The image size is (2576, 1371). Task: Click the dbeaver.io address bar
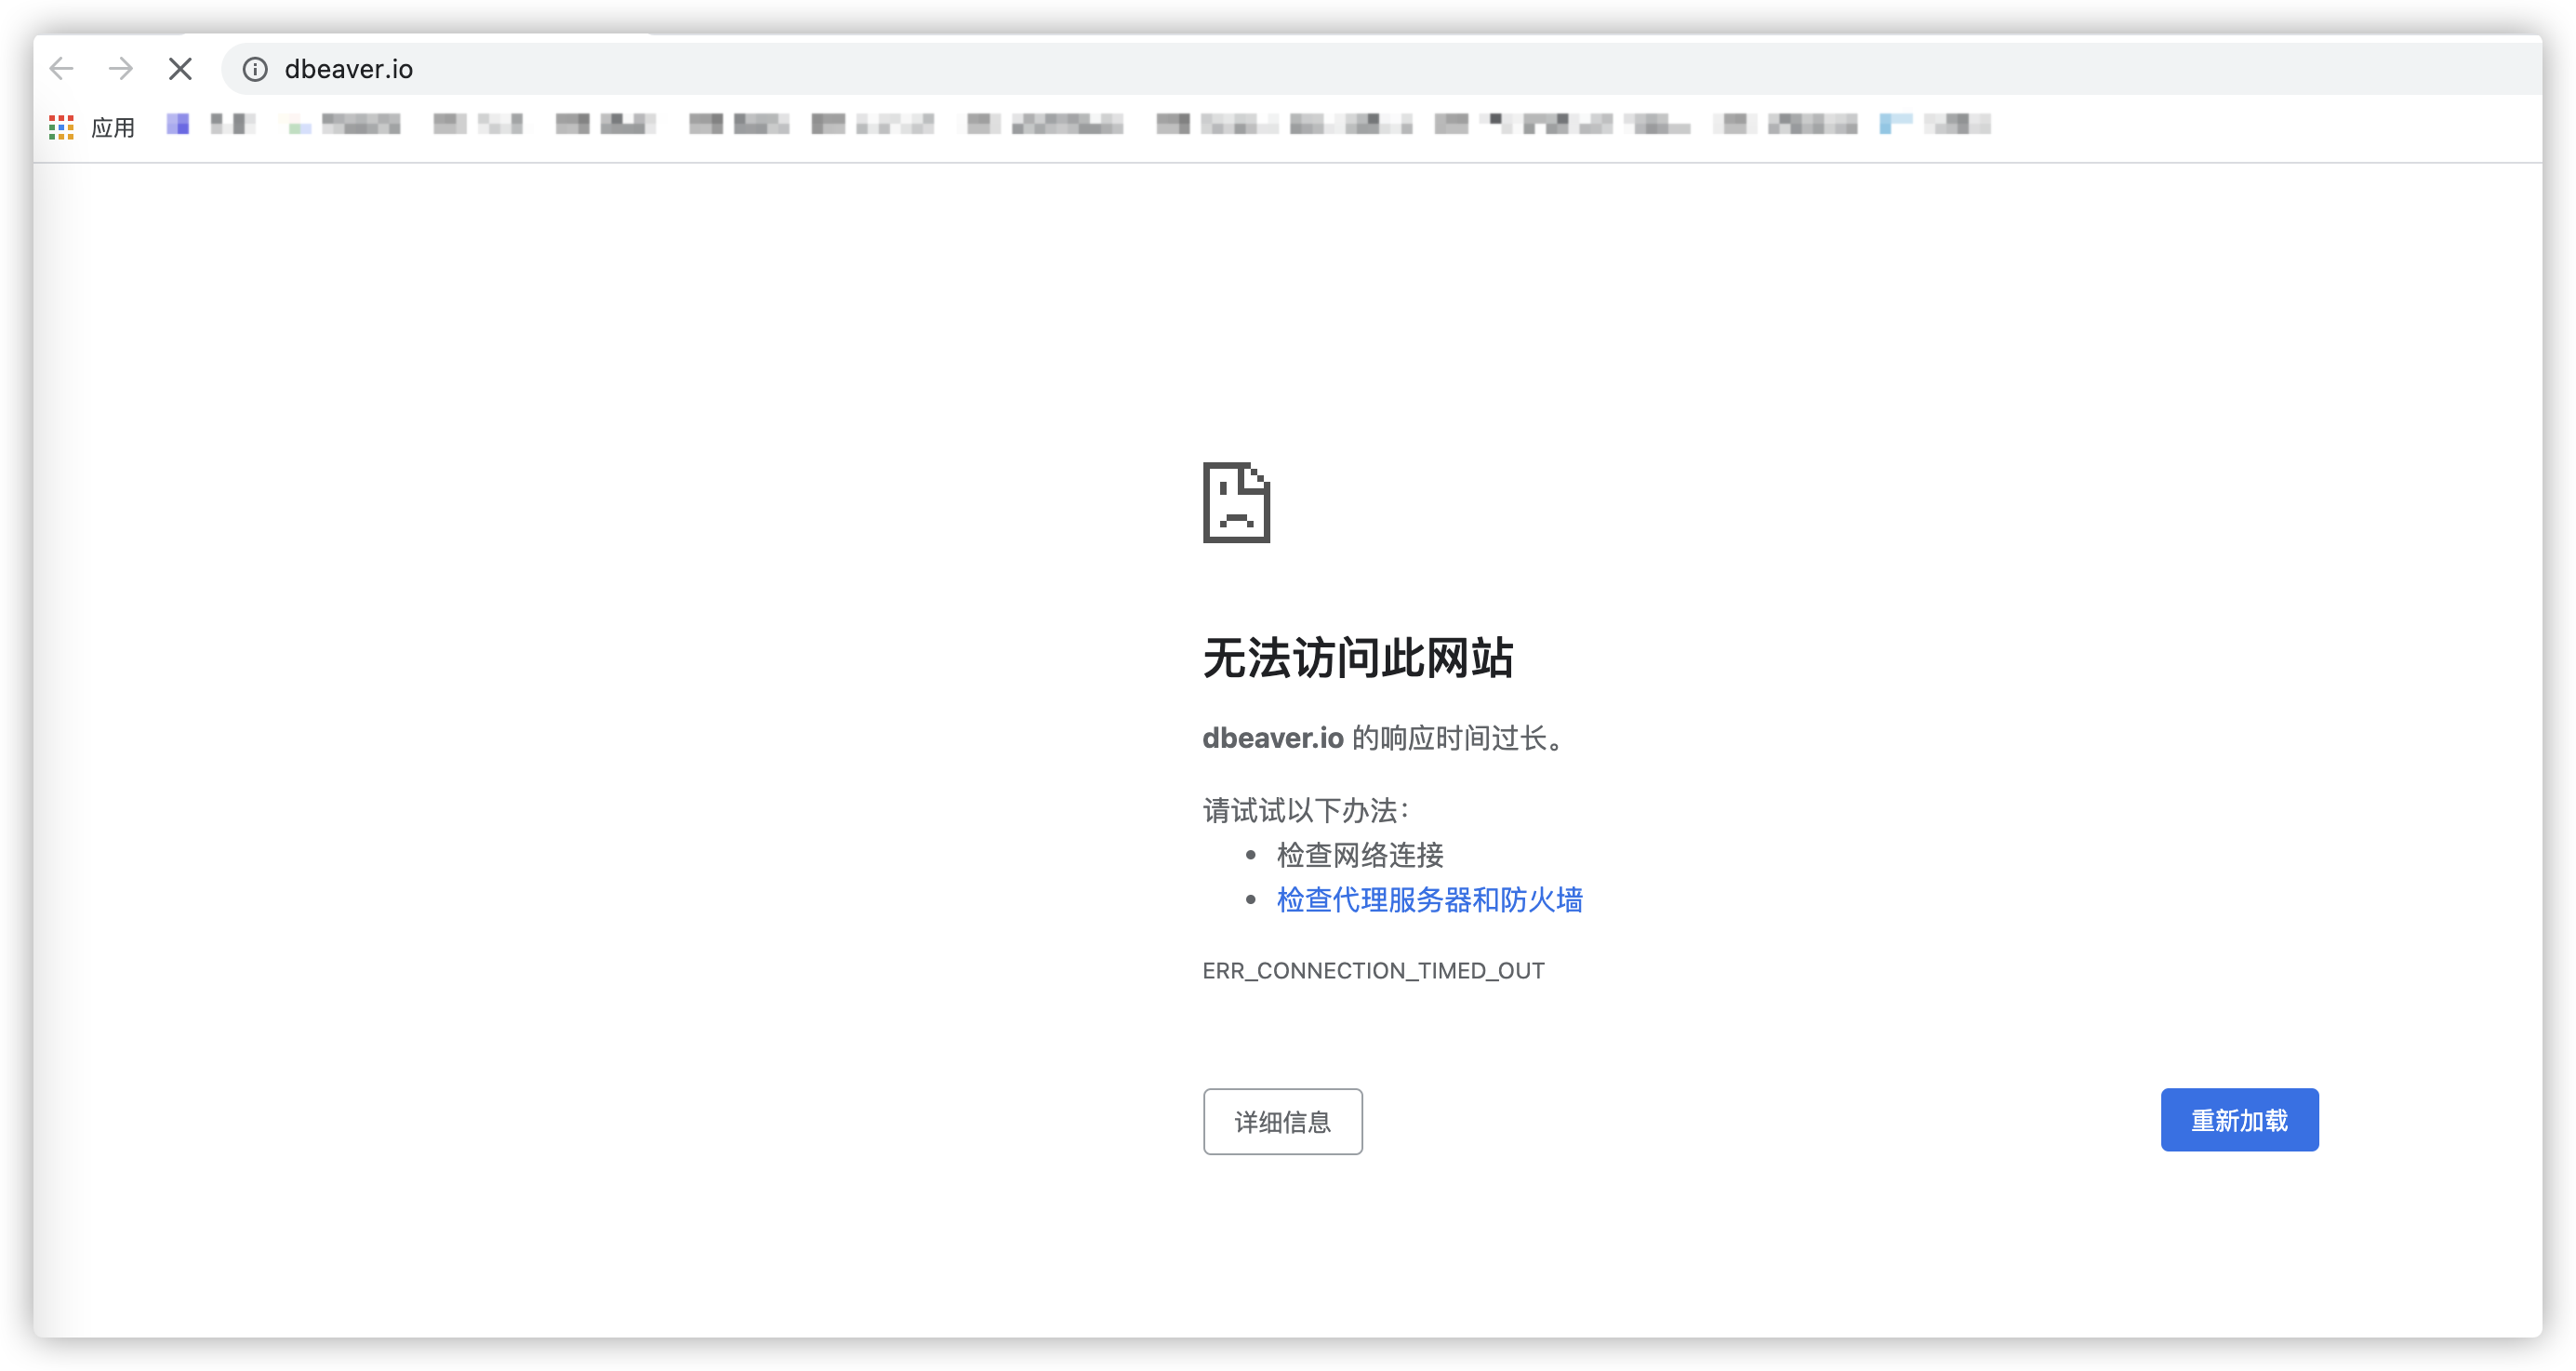coord(1380,69)
